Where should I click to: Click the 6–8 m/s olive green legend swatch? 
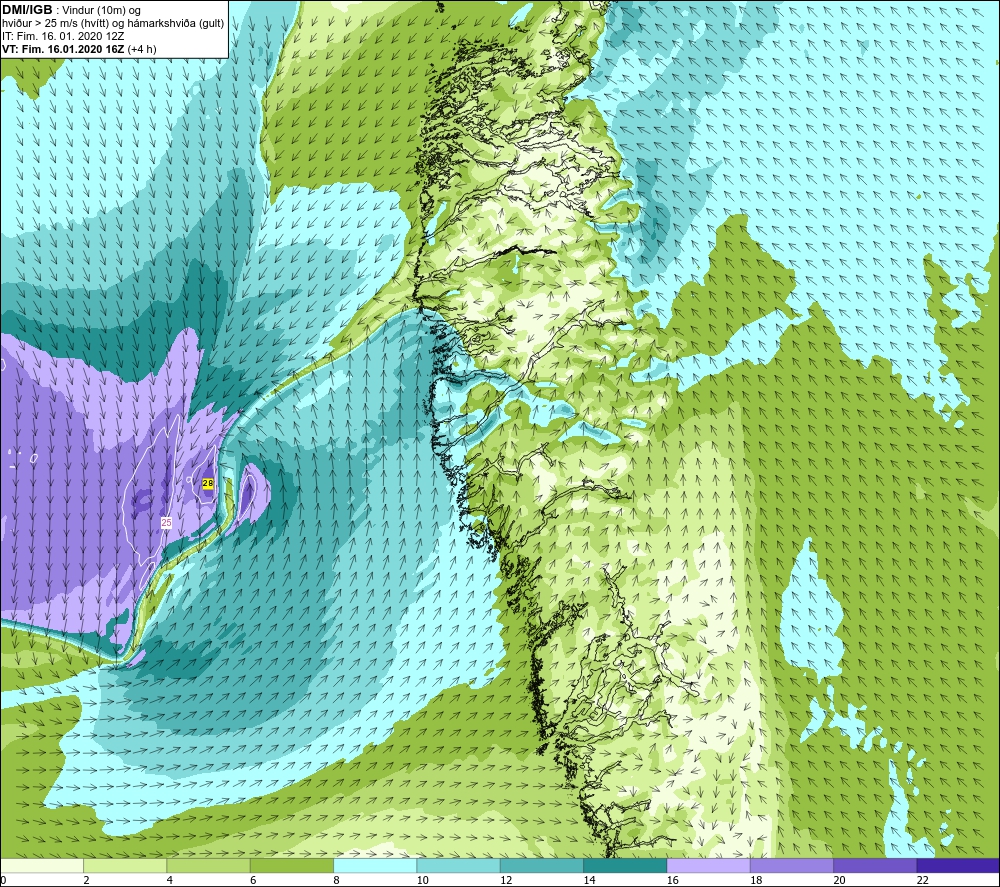click(x=292, y=865)
